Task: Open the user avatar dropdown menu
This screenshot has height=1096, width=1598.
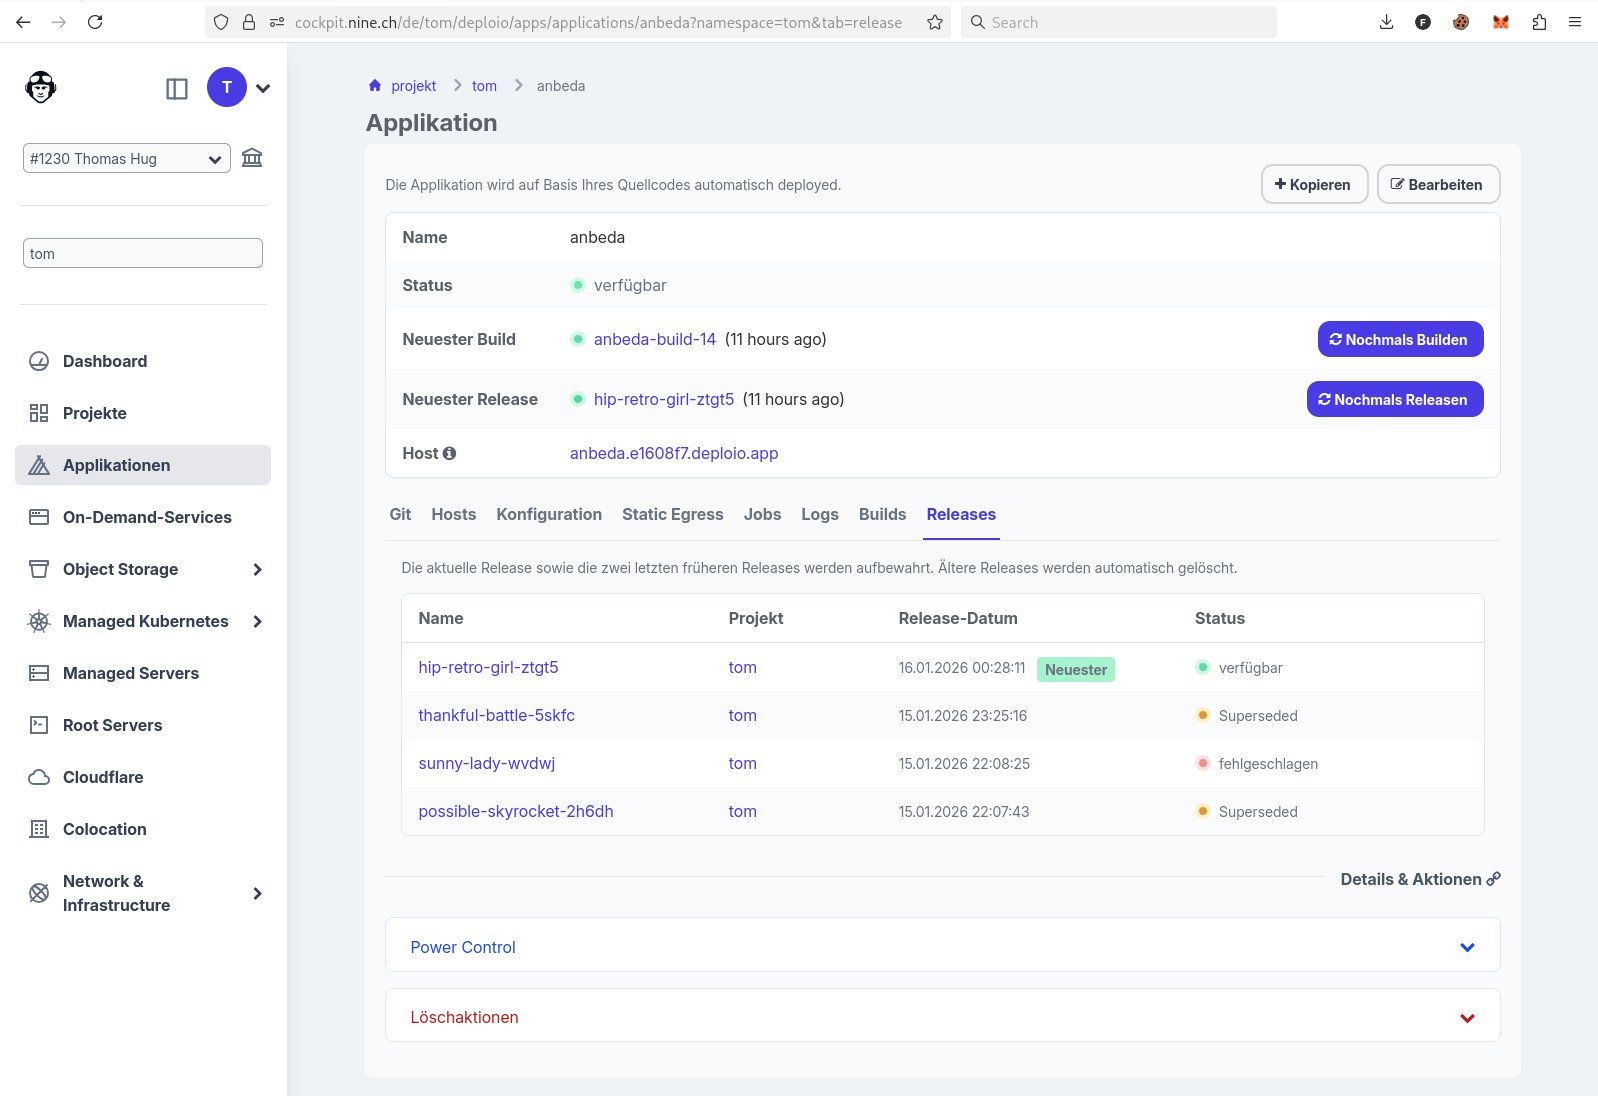Action: click(x=262, y=88)
